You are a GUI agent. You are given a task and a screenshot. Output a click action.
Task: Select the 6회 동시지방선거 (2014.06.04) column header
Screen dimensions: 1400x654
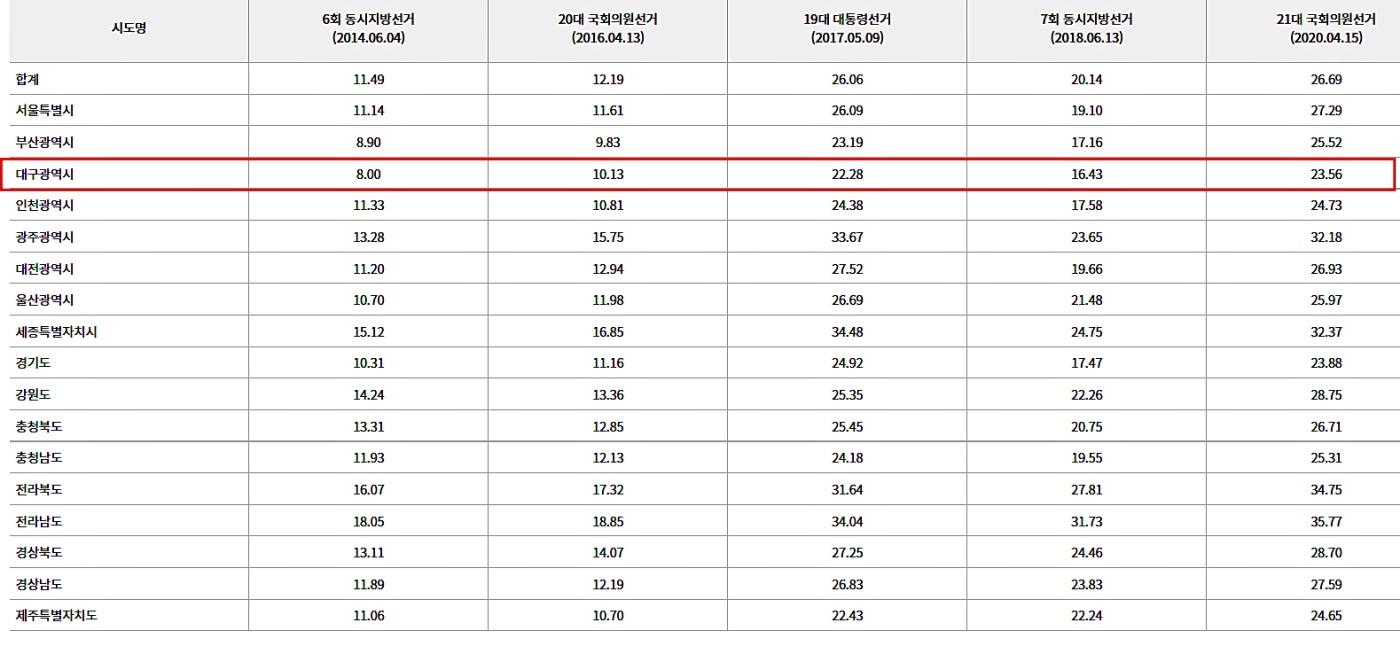point(368,28)
